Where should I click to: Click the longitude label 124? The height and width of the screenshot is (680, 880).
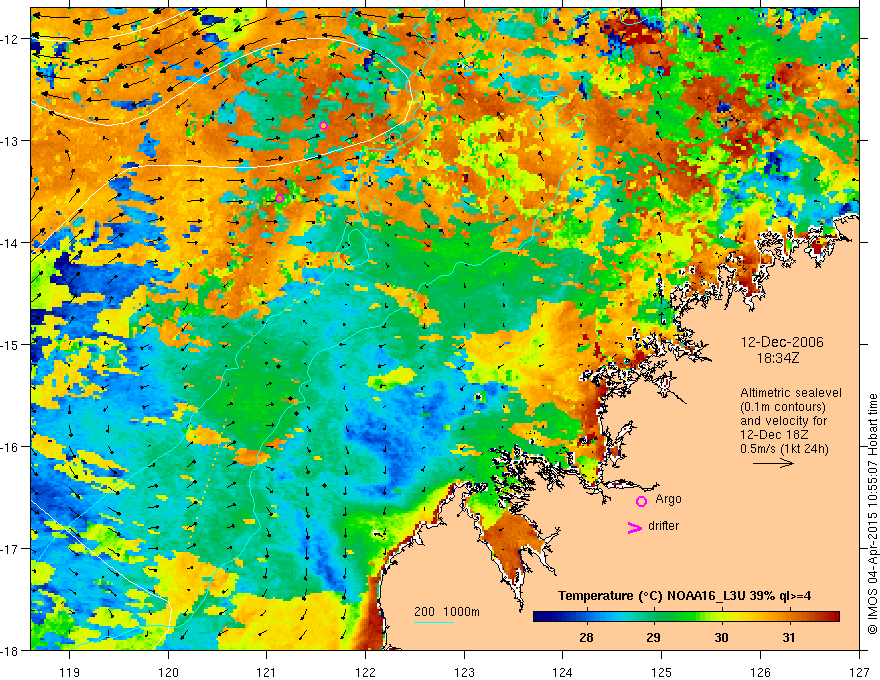point(563,672)
